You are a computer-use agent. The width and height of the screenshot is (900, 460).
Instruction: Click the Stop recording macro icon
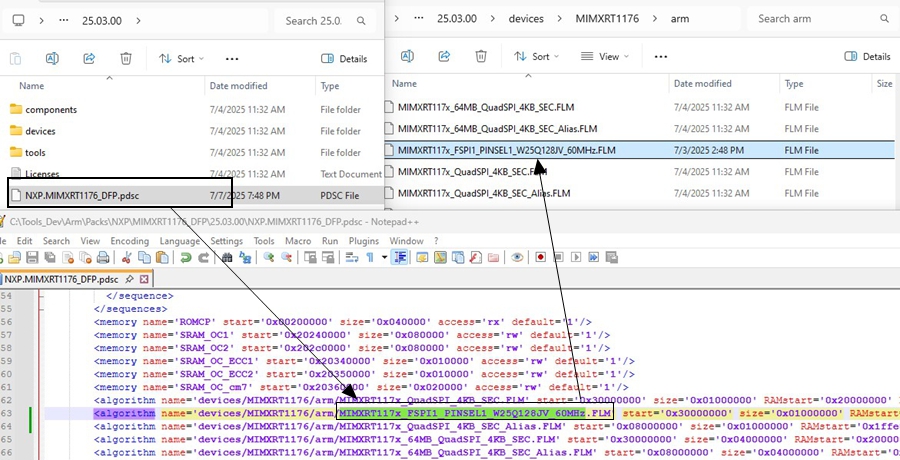558,257
